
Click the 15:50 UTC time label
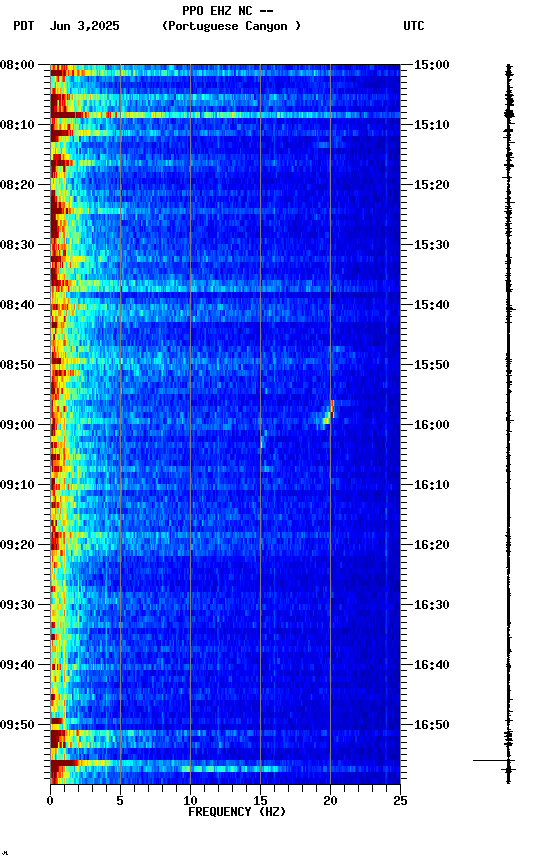point(432,365)
